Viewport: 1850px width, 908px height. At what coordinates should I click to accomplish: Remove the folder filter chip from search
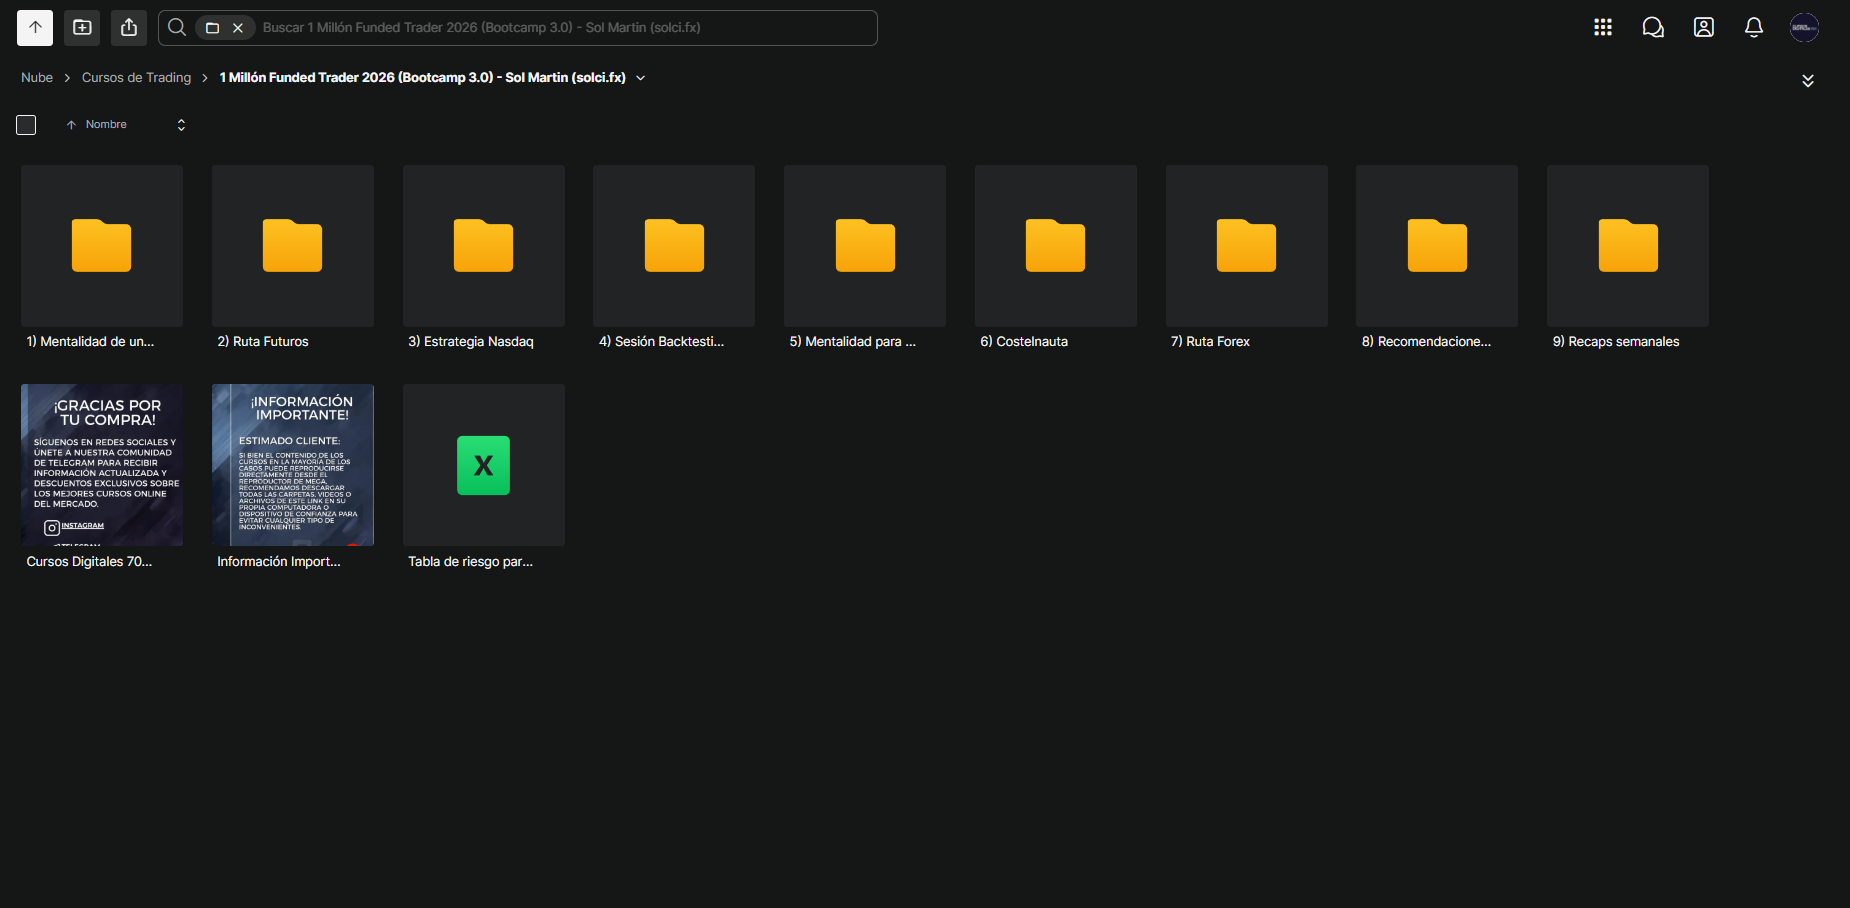[238, 28]
